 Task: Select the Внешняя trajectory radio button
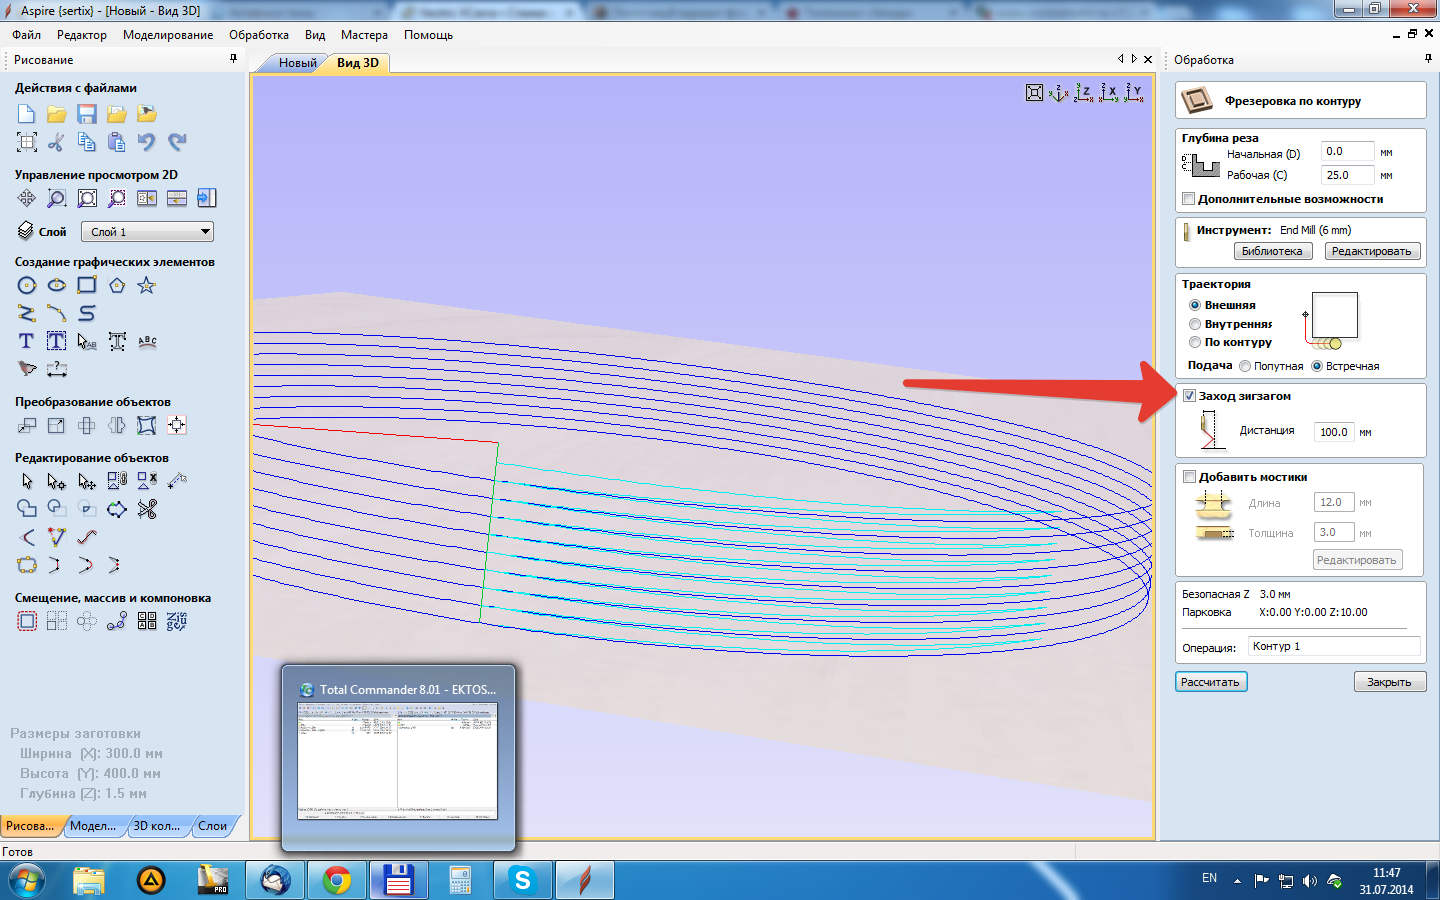click(1195, 305)
